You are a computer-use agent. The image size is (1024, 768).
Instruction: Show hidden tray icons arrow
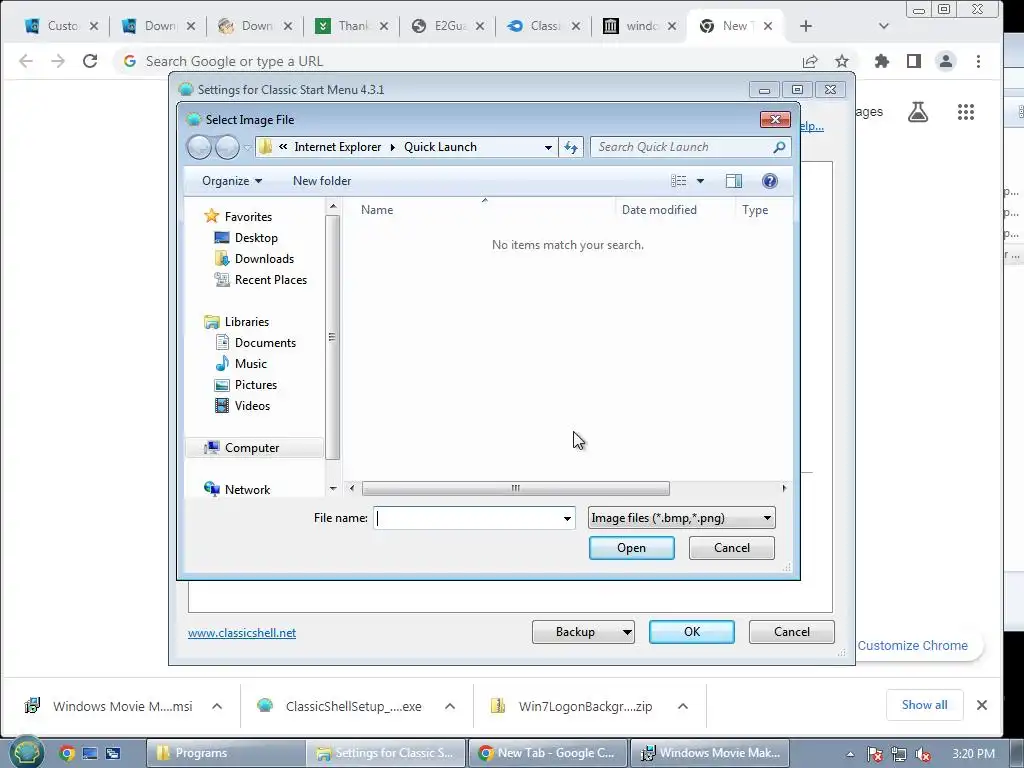850,754
